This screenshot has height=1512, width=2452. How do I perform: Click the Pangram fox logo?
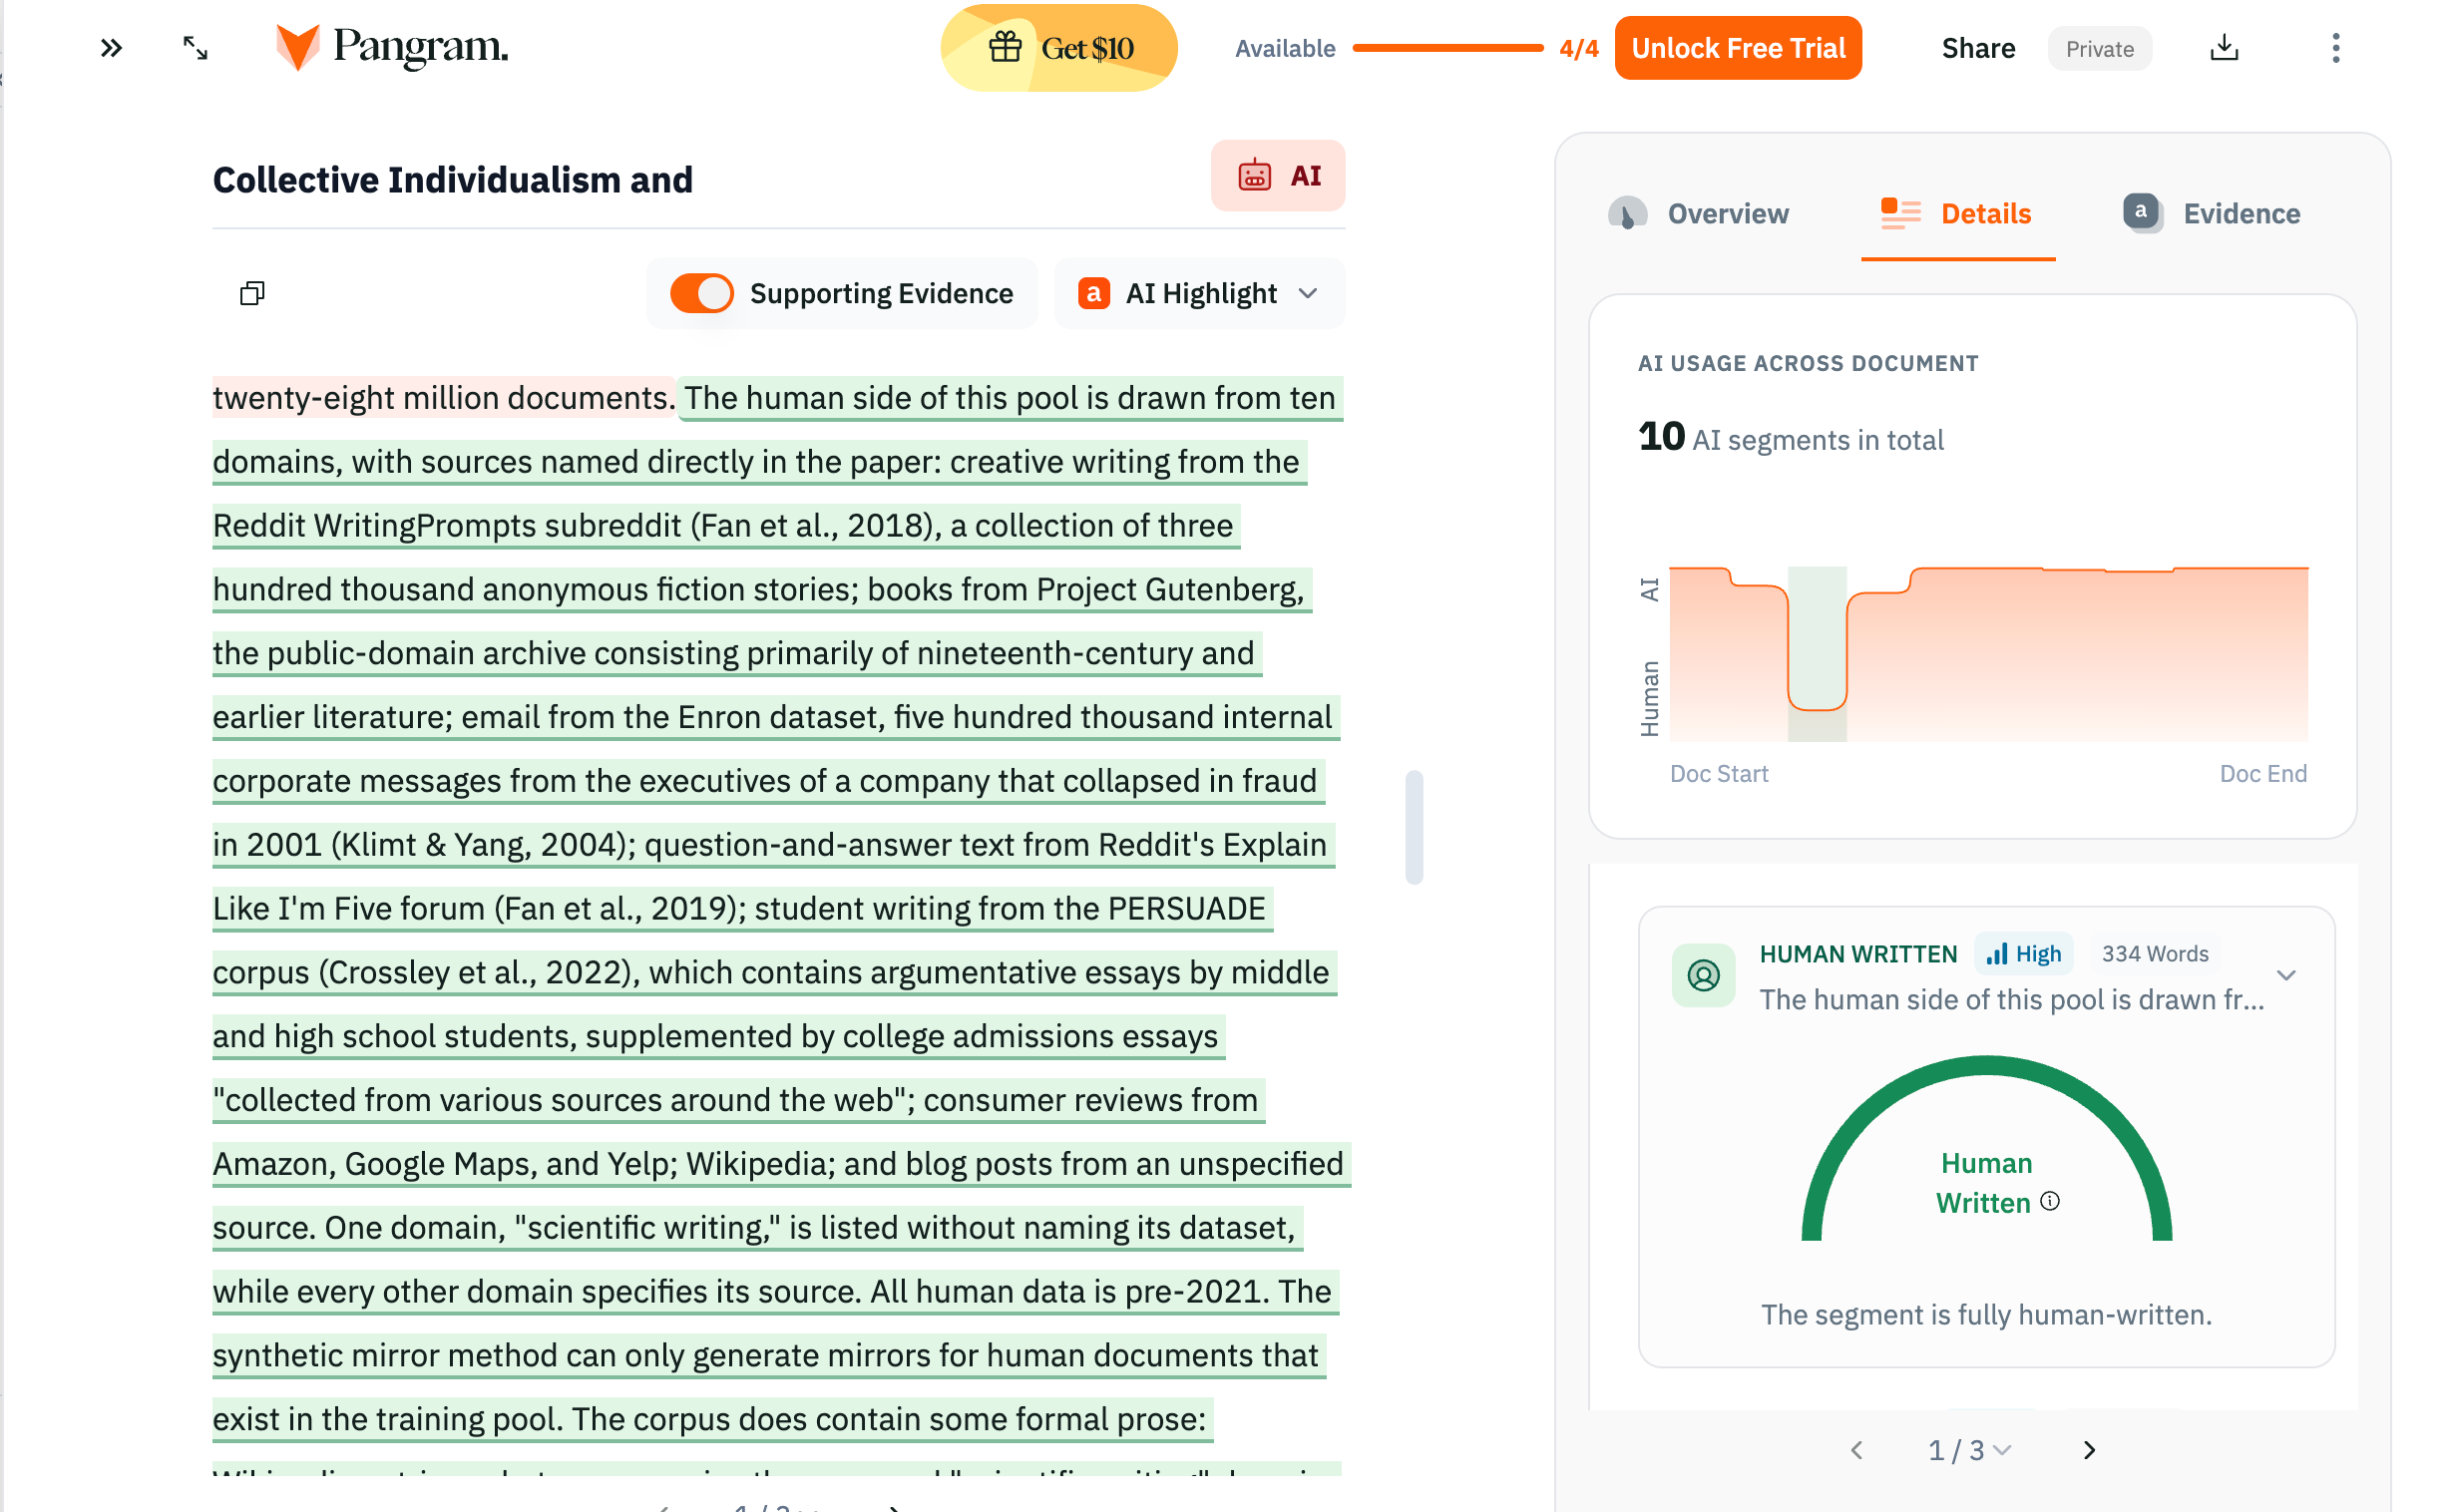(297, 47)
